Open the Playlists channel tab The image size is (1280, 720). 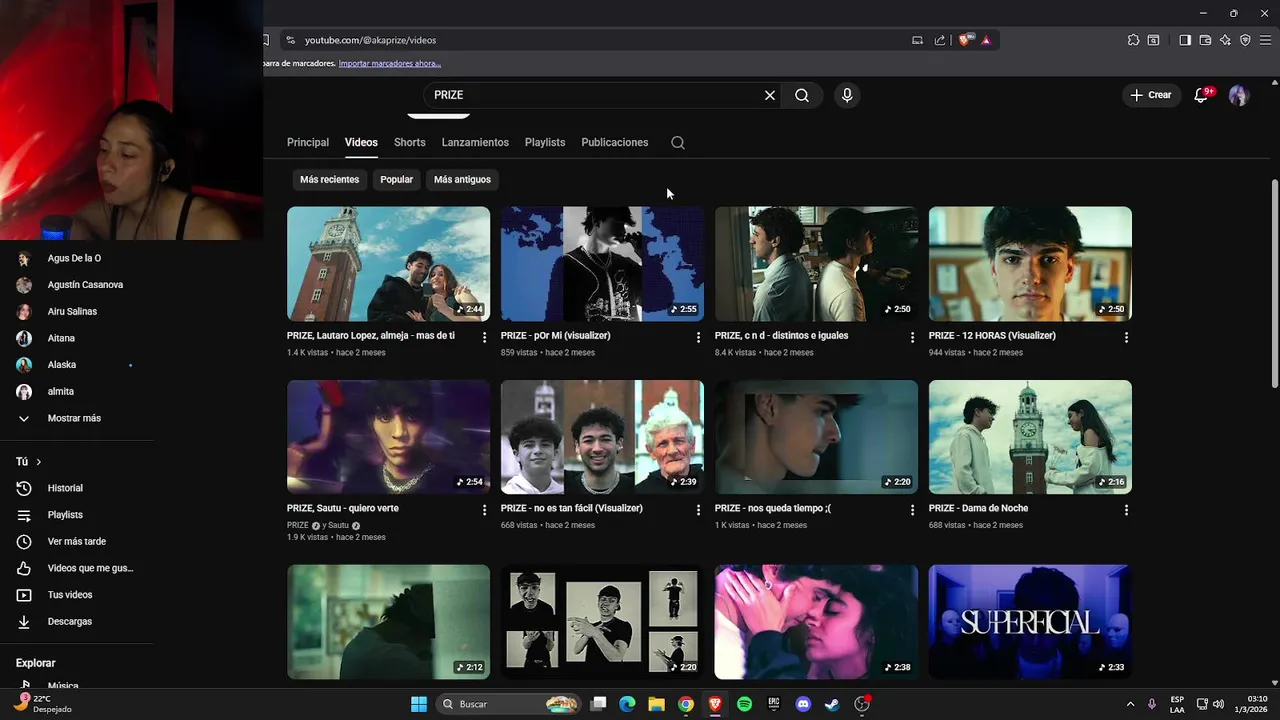pos(545,142)
